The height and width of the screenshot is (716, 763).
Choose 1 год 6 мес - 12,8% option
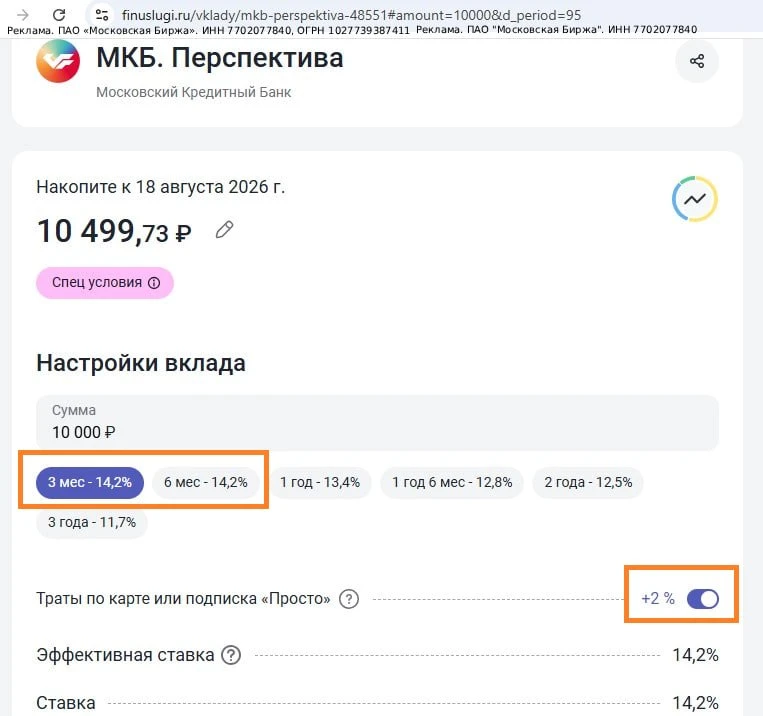click(x=452, y=482)
